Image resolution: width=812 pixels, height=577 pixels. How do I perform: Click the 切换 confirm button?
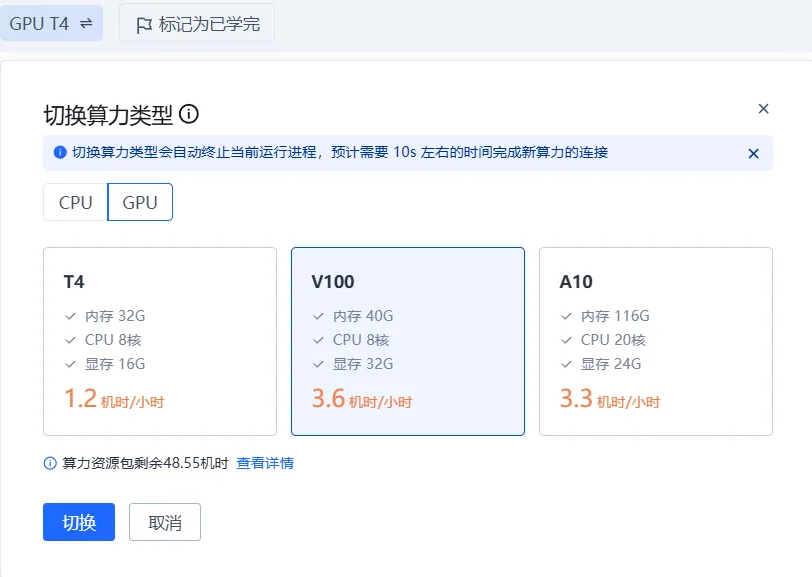coord(79,522)
